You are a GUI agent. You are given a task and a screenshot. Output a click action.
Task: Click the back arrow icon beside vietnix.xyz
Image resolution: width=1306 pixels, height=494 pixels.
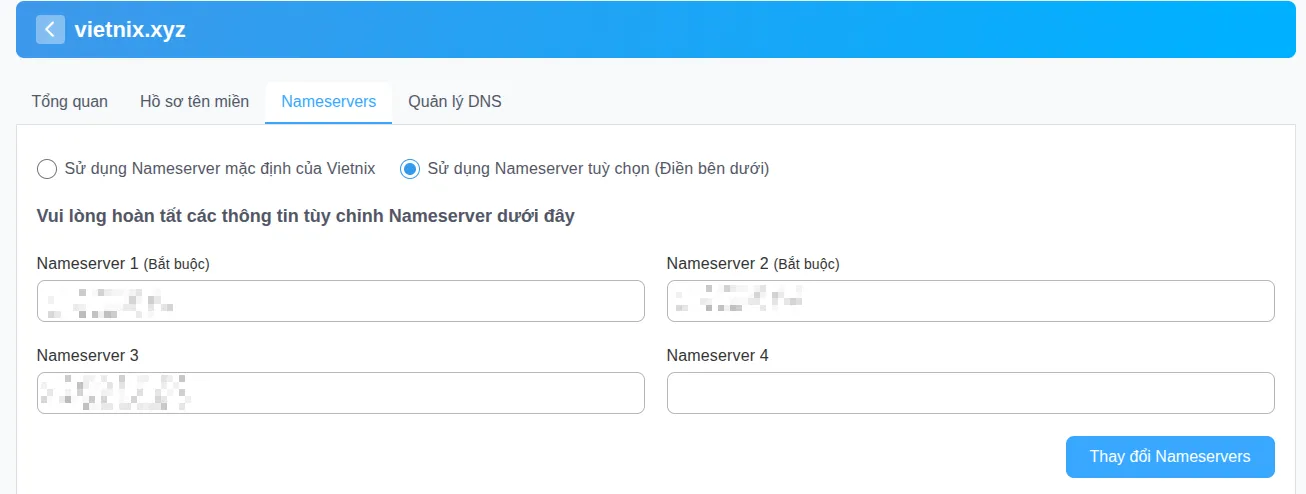pyautogui.click(x=50, y=29)
